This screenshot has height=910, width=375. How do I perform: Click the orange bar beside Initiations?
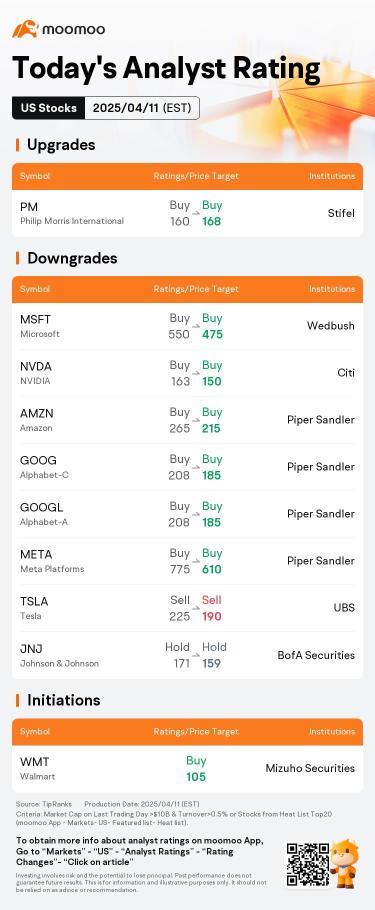(17, 700)
